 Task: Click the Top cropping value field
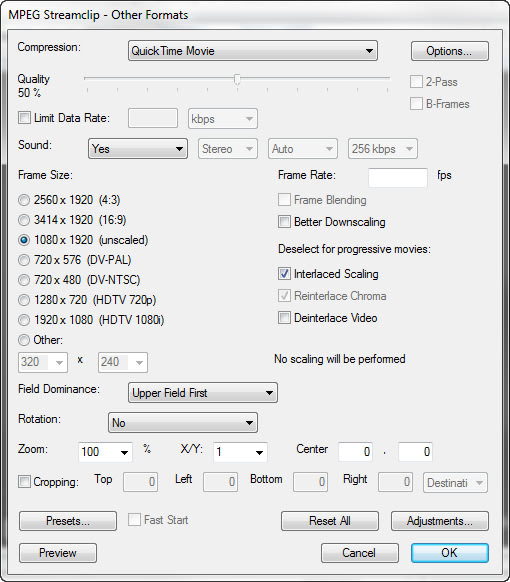(140, 482)
